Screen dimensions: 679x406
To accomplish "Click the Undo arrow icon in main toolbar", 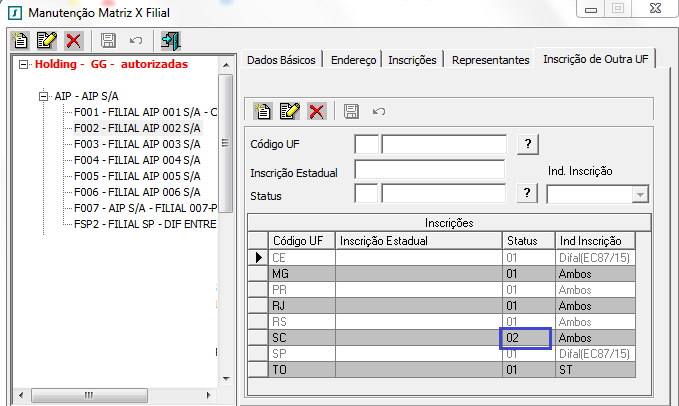I will pos(136,41).
